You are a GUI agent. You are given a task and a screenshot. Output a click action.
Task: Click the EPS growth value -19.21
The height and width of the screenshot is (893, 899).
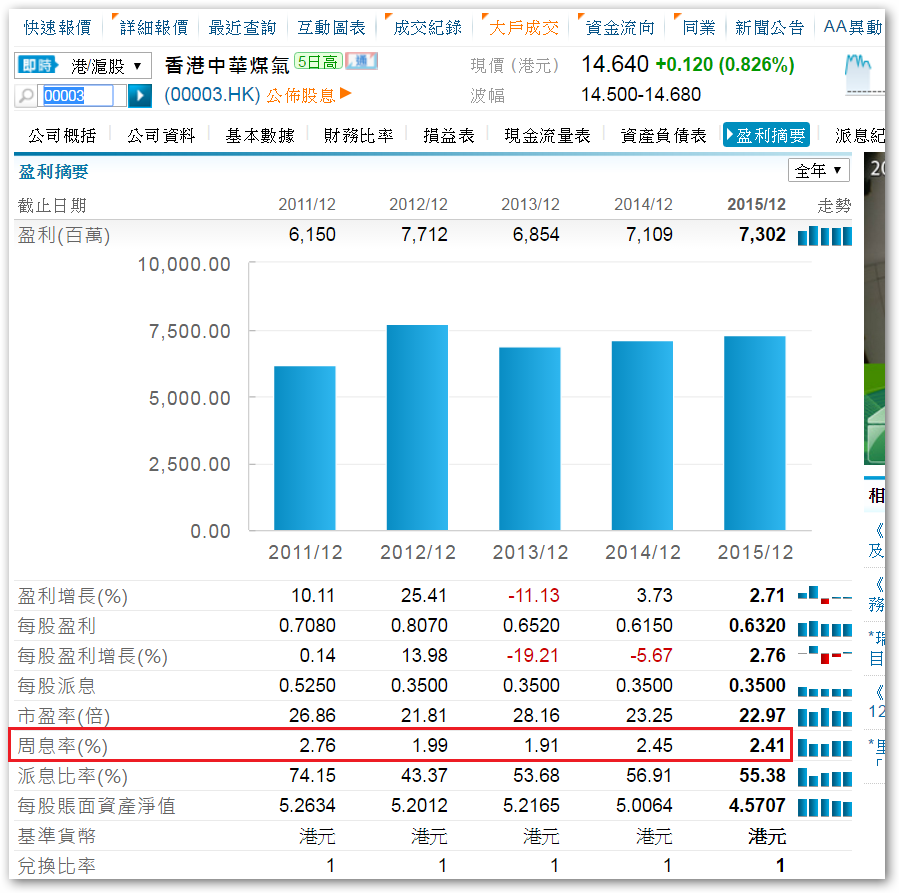(x=533, y=655)
